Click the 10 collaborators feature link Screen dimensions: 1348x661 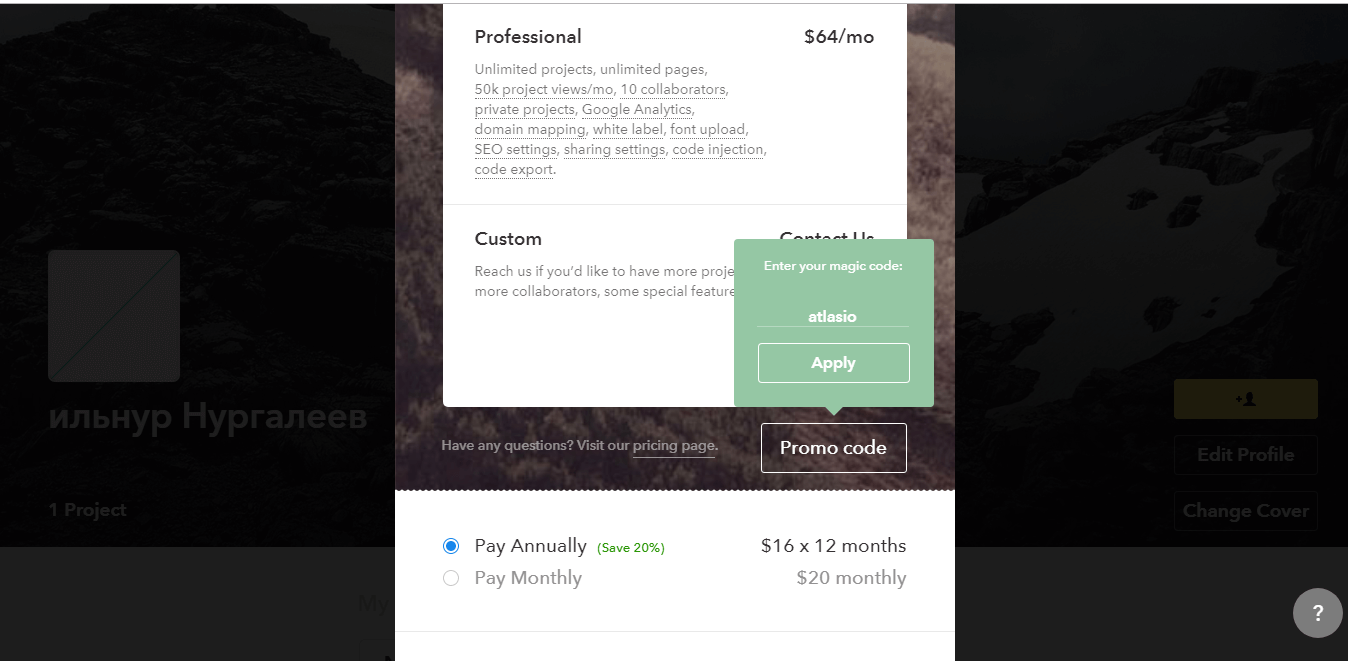[672, 90]
